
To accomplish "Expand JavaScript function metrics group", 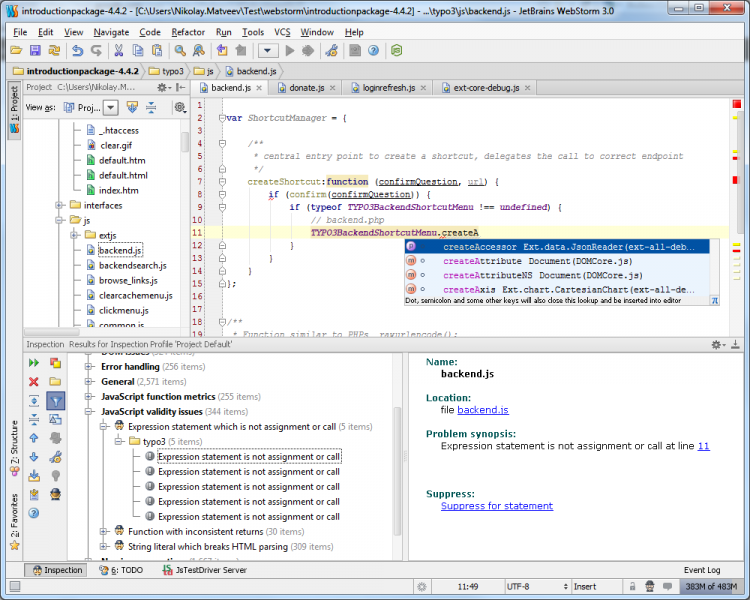I will point(88,397).
